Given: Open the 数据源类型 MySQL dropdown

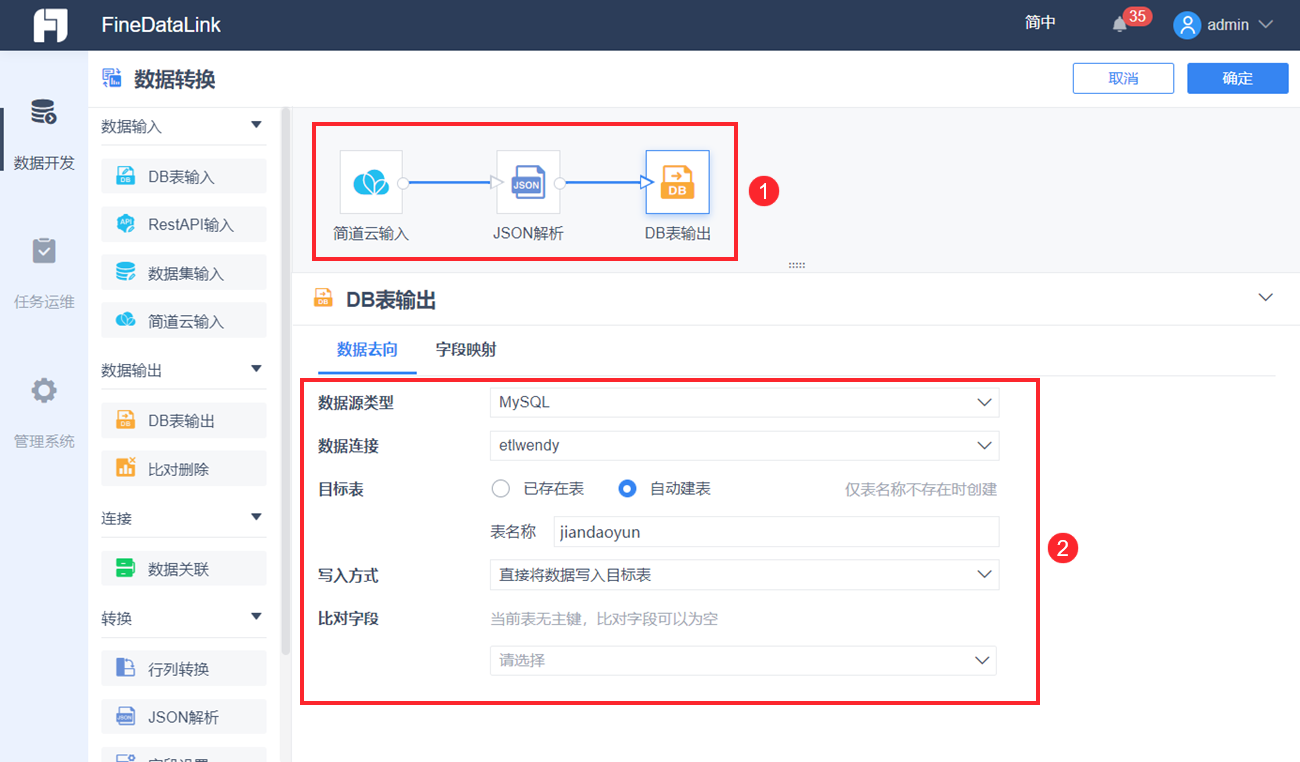Looking at the screenshot, I should click(744, 402).
